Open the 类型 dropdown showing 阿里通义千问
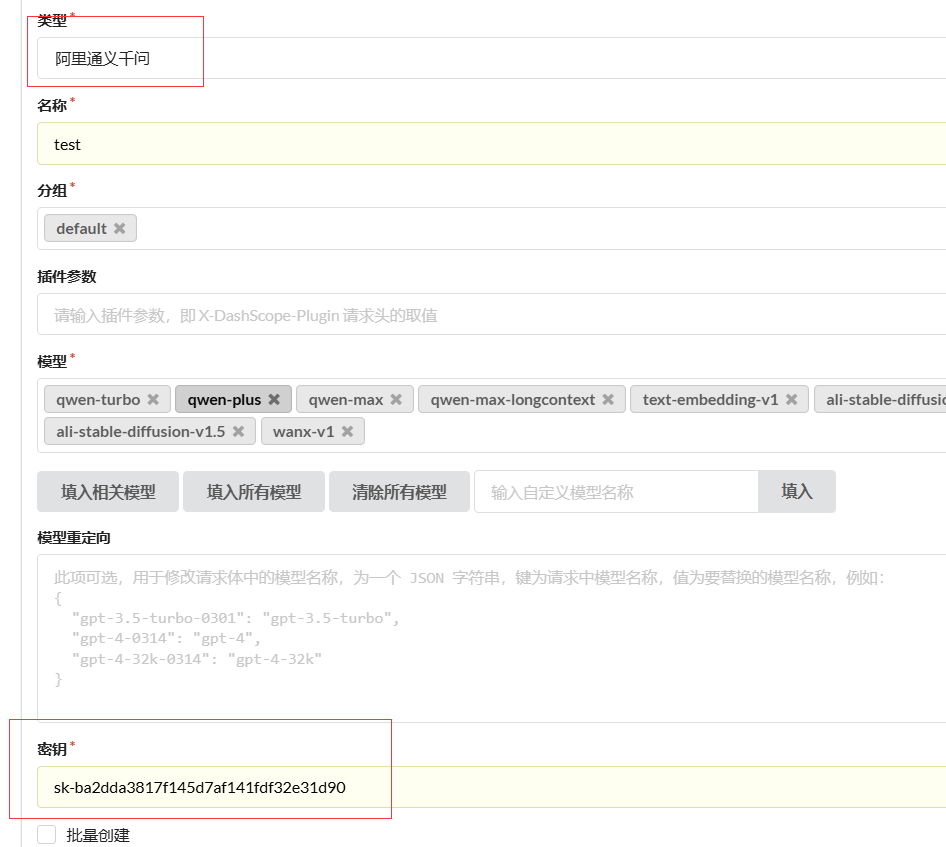Viewport: 946px width, 847px height. coord(490,59)
